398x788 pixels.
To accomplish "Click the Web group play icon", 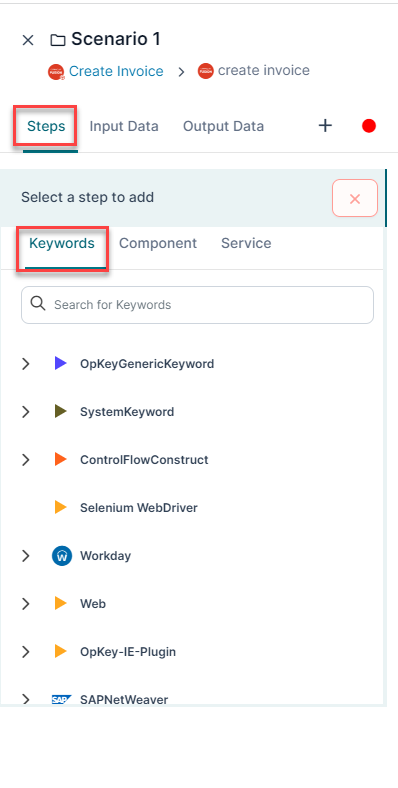I will click(60, 603).
